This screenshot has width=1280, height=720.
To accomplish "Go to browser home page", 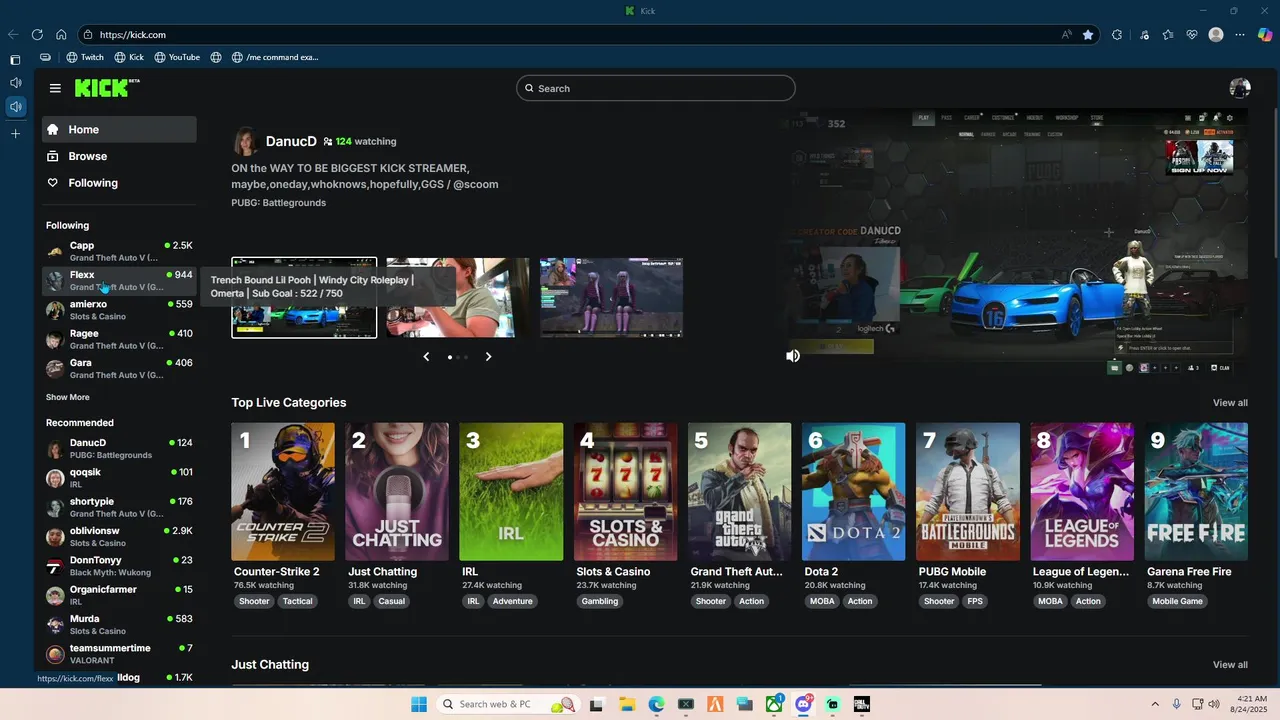I will (x=61, y=34).
